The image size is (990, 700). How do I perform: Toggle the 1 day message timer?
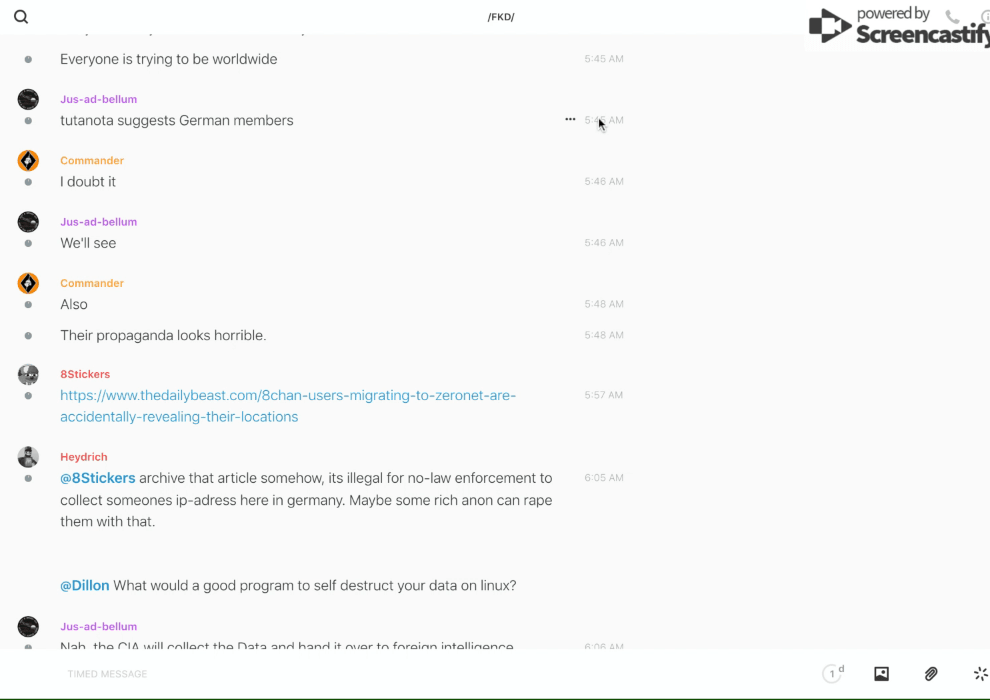click(x=833, y=674)
